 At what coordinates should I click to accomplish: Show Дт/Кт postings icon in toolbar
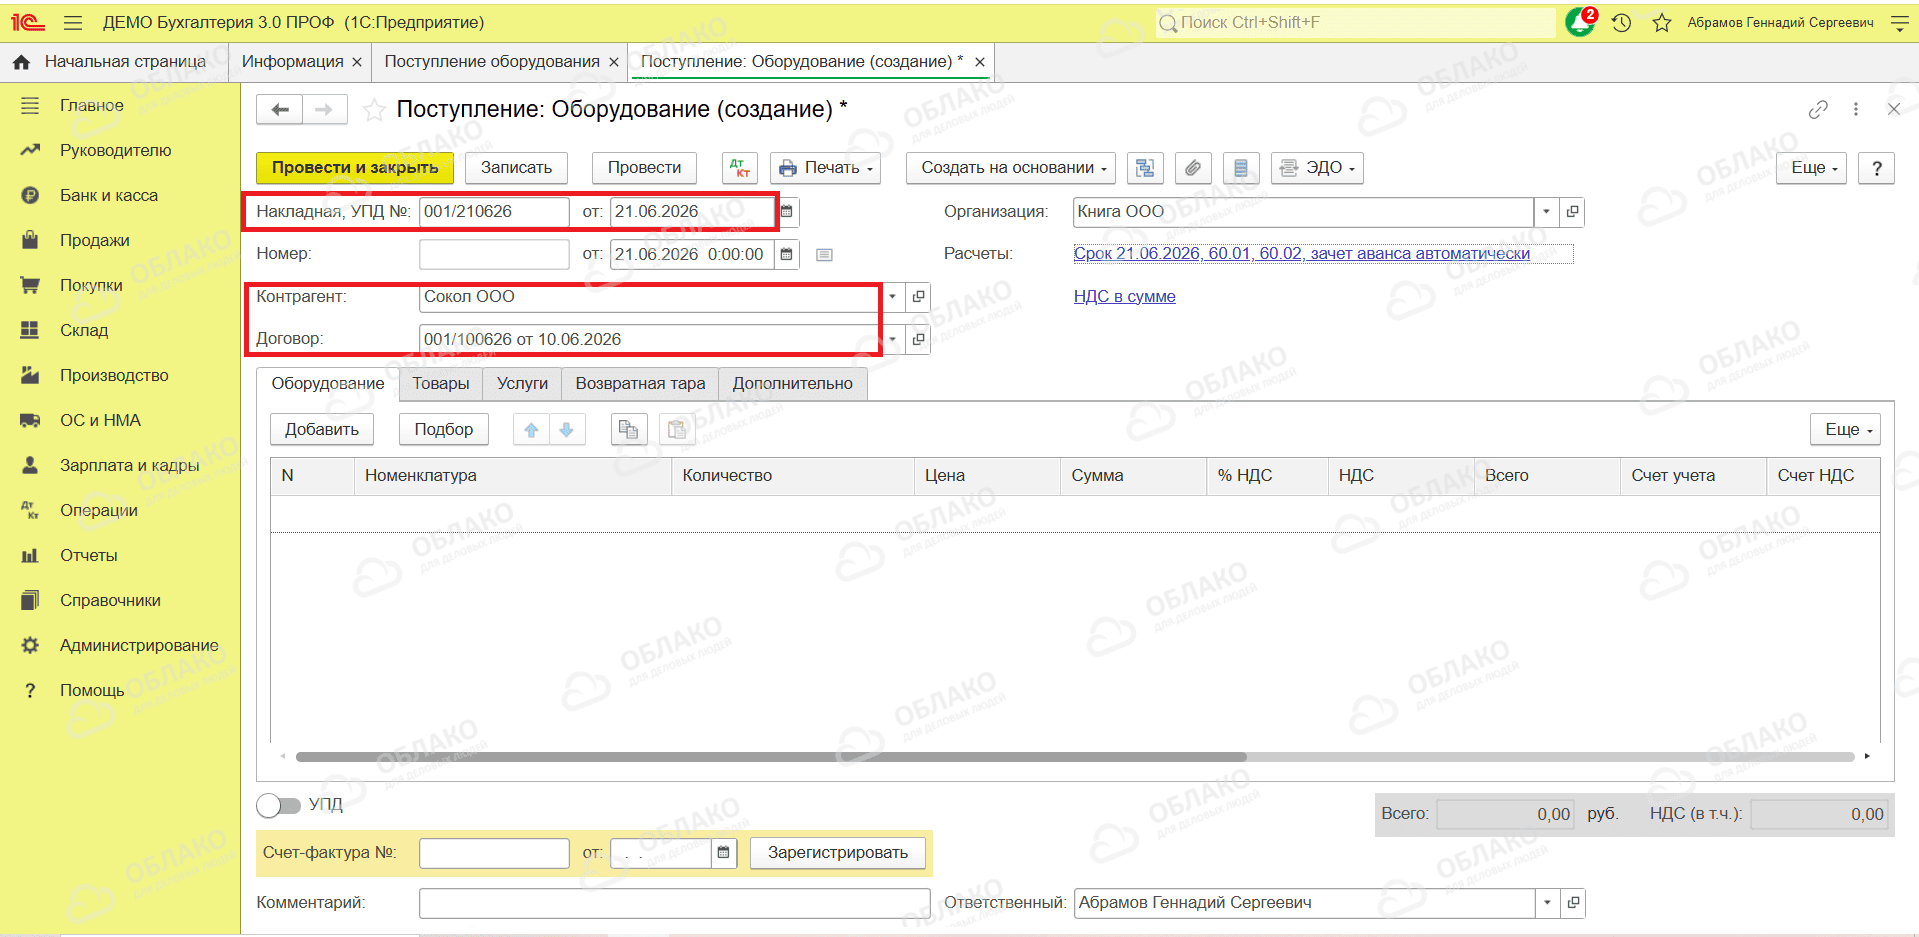pyautogui.click(x=740, y=168)
